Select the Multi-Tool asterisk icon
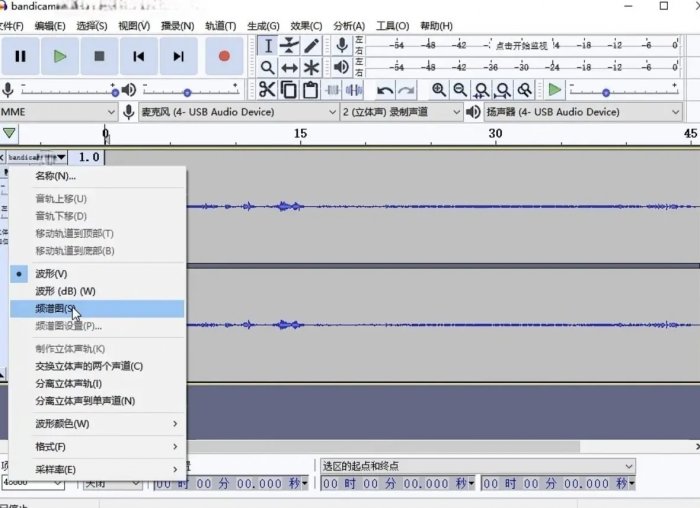The width and height of the screenshot is (700, 508). [312, 67]
